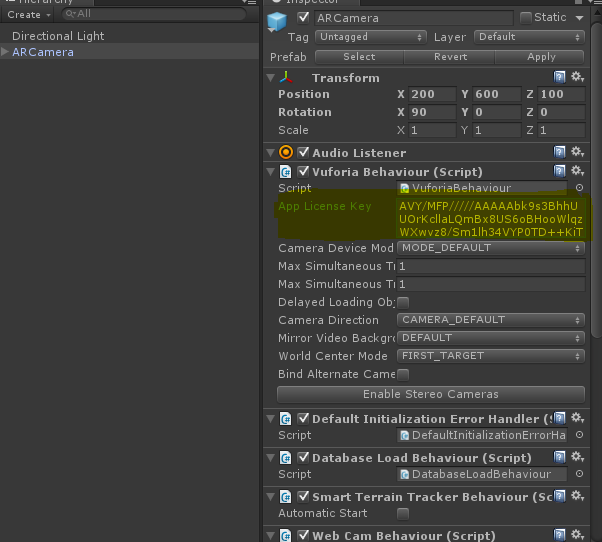Click the Scale X field value 1
The image size is (602, 542).
point(432,130)
